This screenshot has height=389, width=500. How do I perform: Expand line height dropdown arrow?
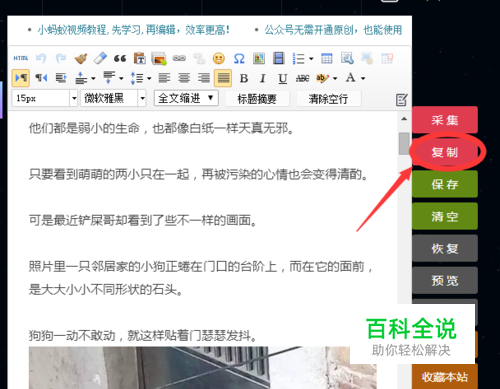pyautogui.click(x=149, y=78)
